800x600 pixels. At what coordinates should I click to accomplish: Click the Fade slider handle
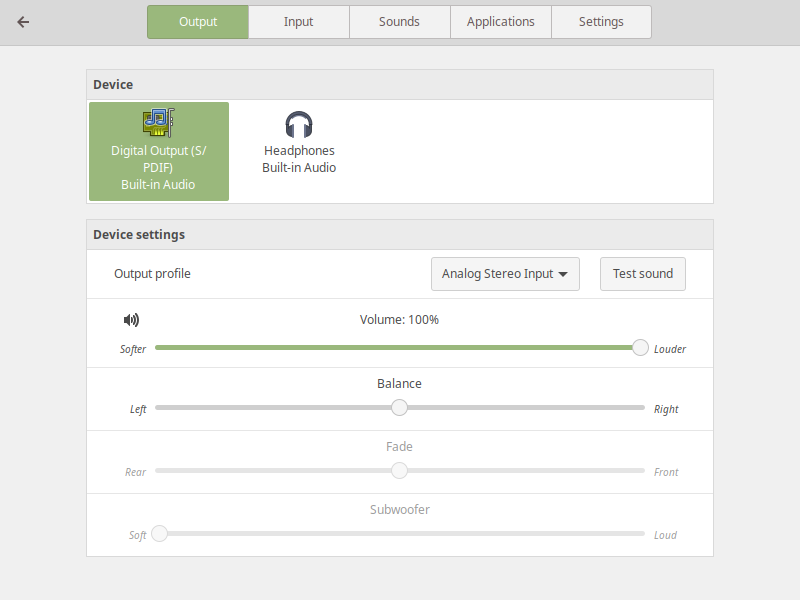(x=399, y=470)
